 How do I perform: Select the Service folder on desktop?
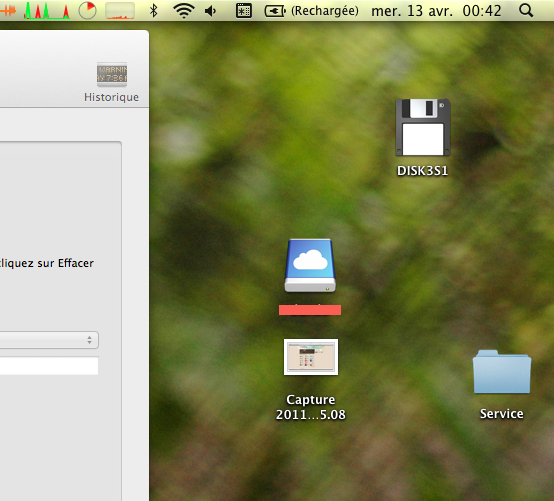pos(502,372)
